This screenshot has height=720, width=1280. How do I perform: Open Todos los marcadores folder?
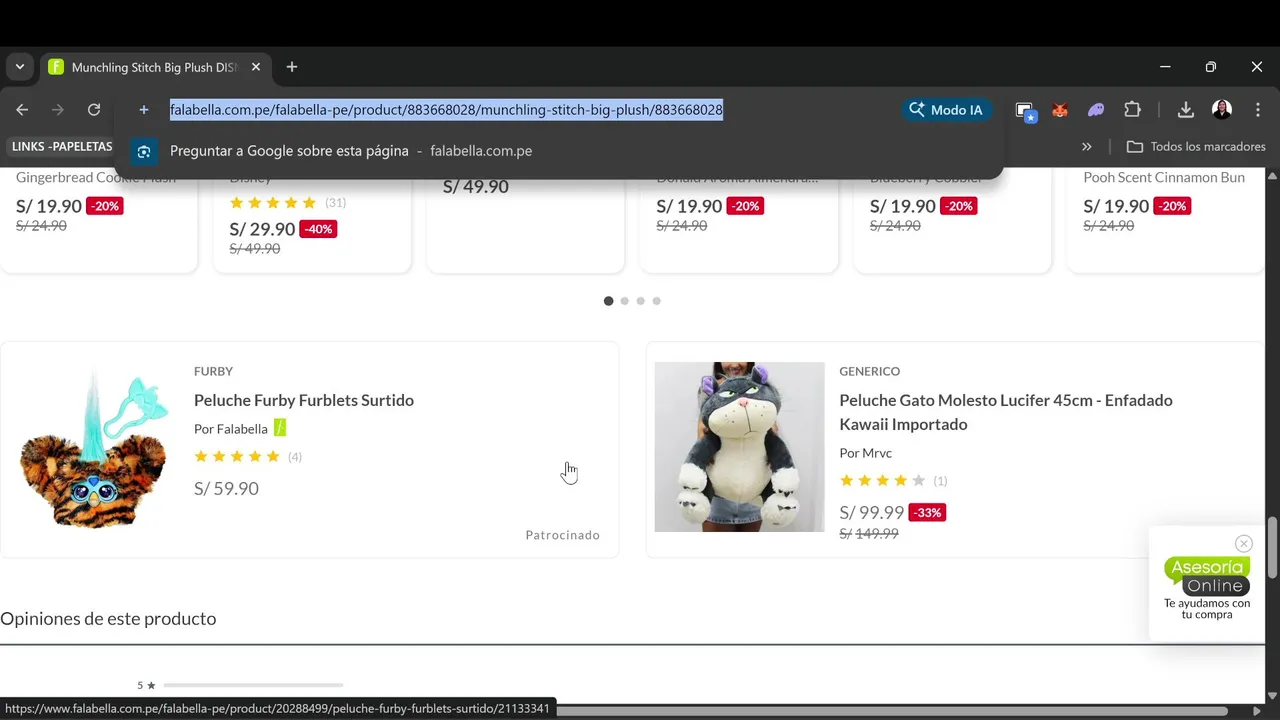coord(1196,146)
